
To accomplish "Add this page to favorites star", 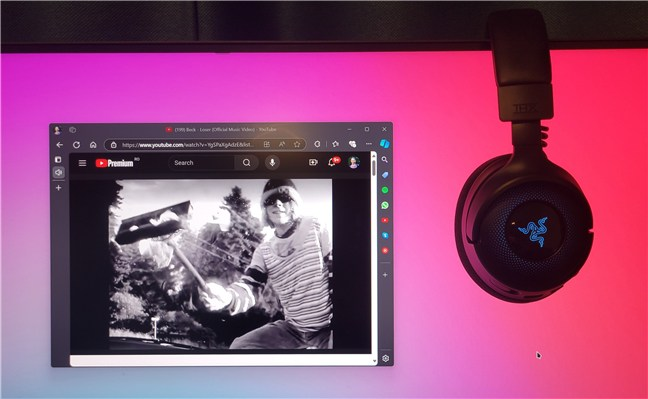I will coord(297,144).
